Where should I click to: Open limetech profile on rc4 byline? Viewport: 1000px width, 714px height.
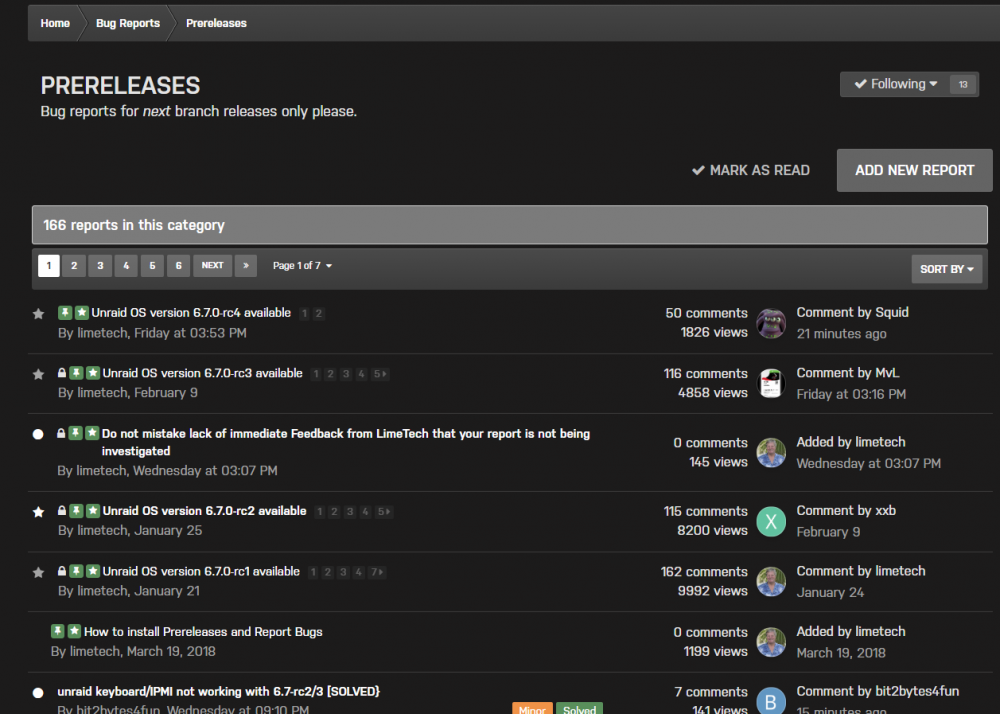pyautogui.click(x=102, y=333)
